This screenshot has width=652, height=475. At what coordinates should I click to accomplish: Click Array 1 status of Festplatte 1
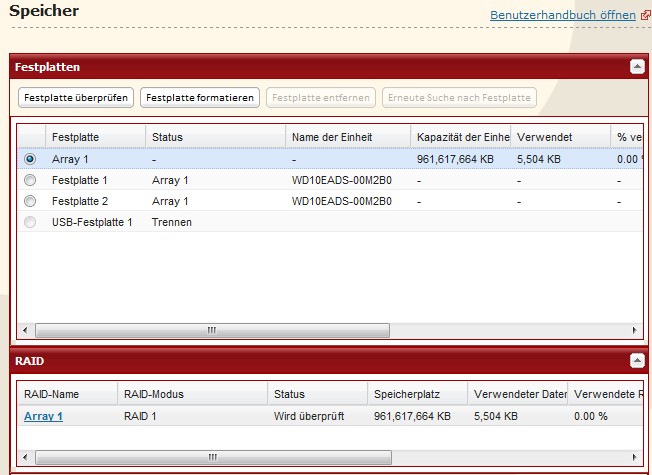click(x=170, y=180)
